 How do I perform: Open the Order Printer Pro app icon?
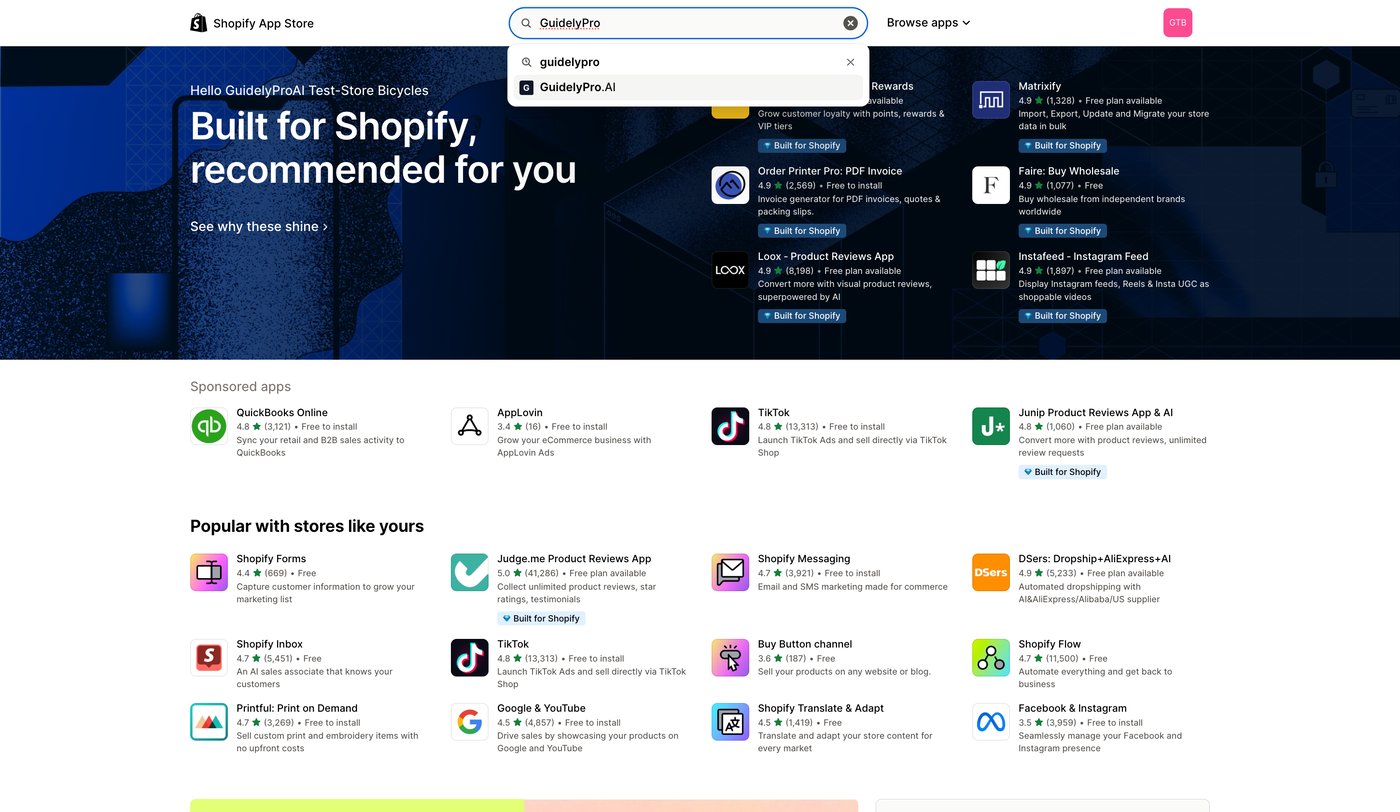click(x=730, y=185)
